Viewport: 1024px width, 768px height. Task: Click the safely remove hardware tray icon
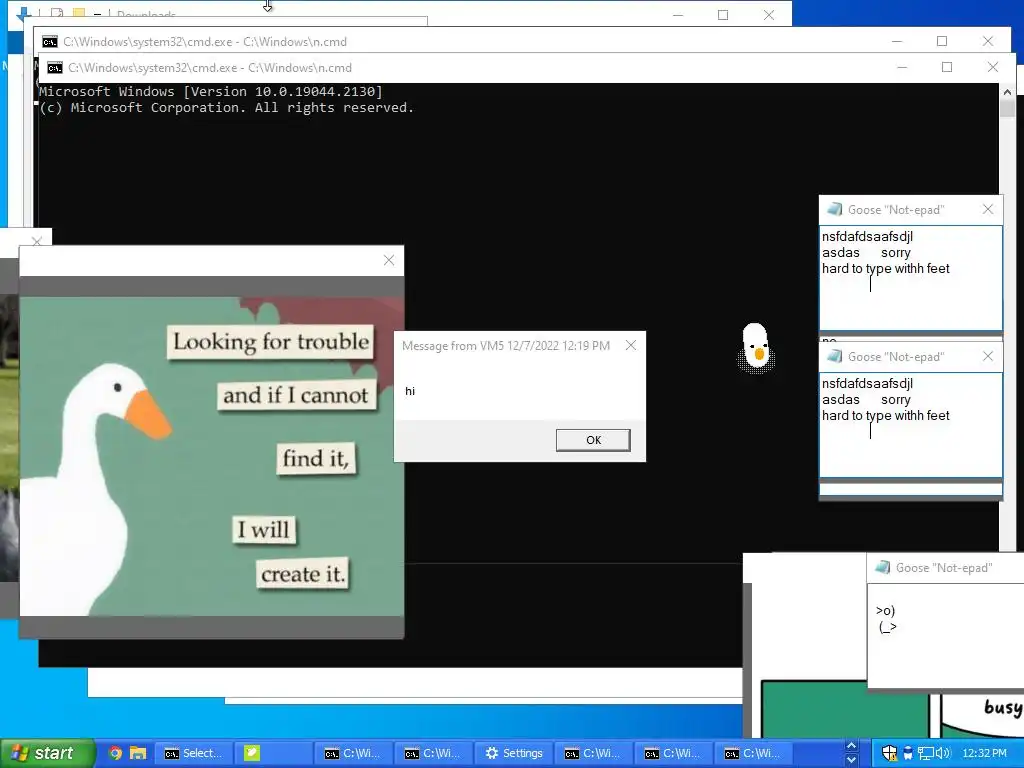tap(908, 753)
